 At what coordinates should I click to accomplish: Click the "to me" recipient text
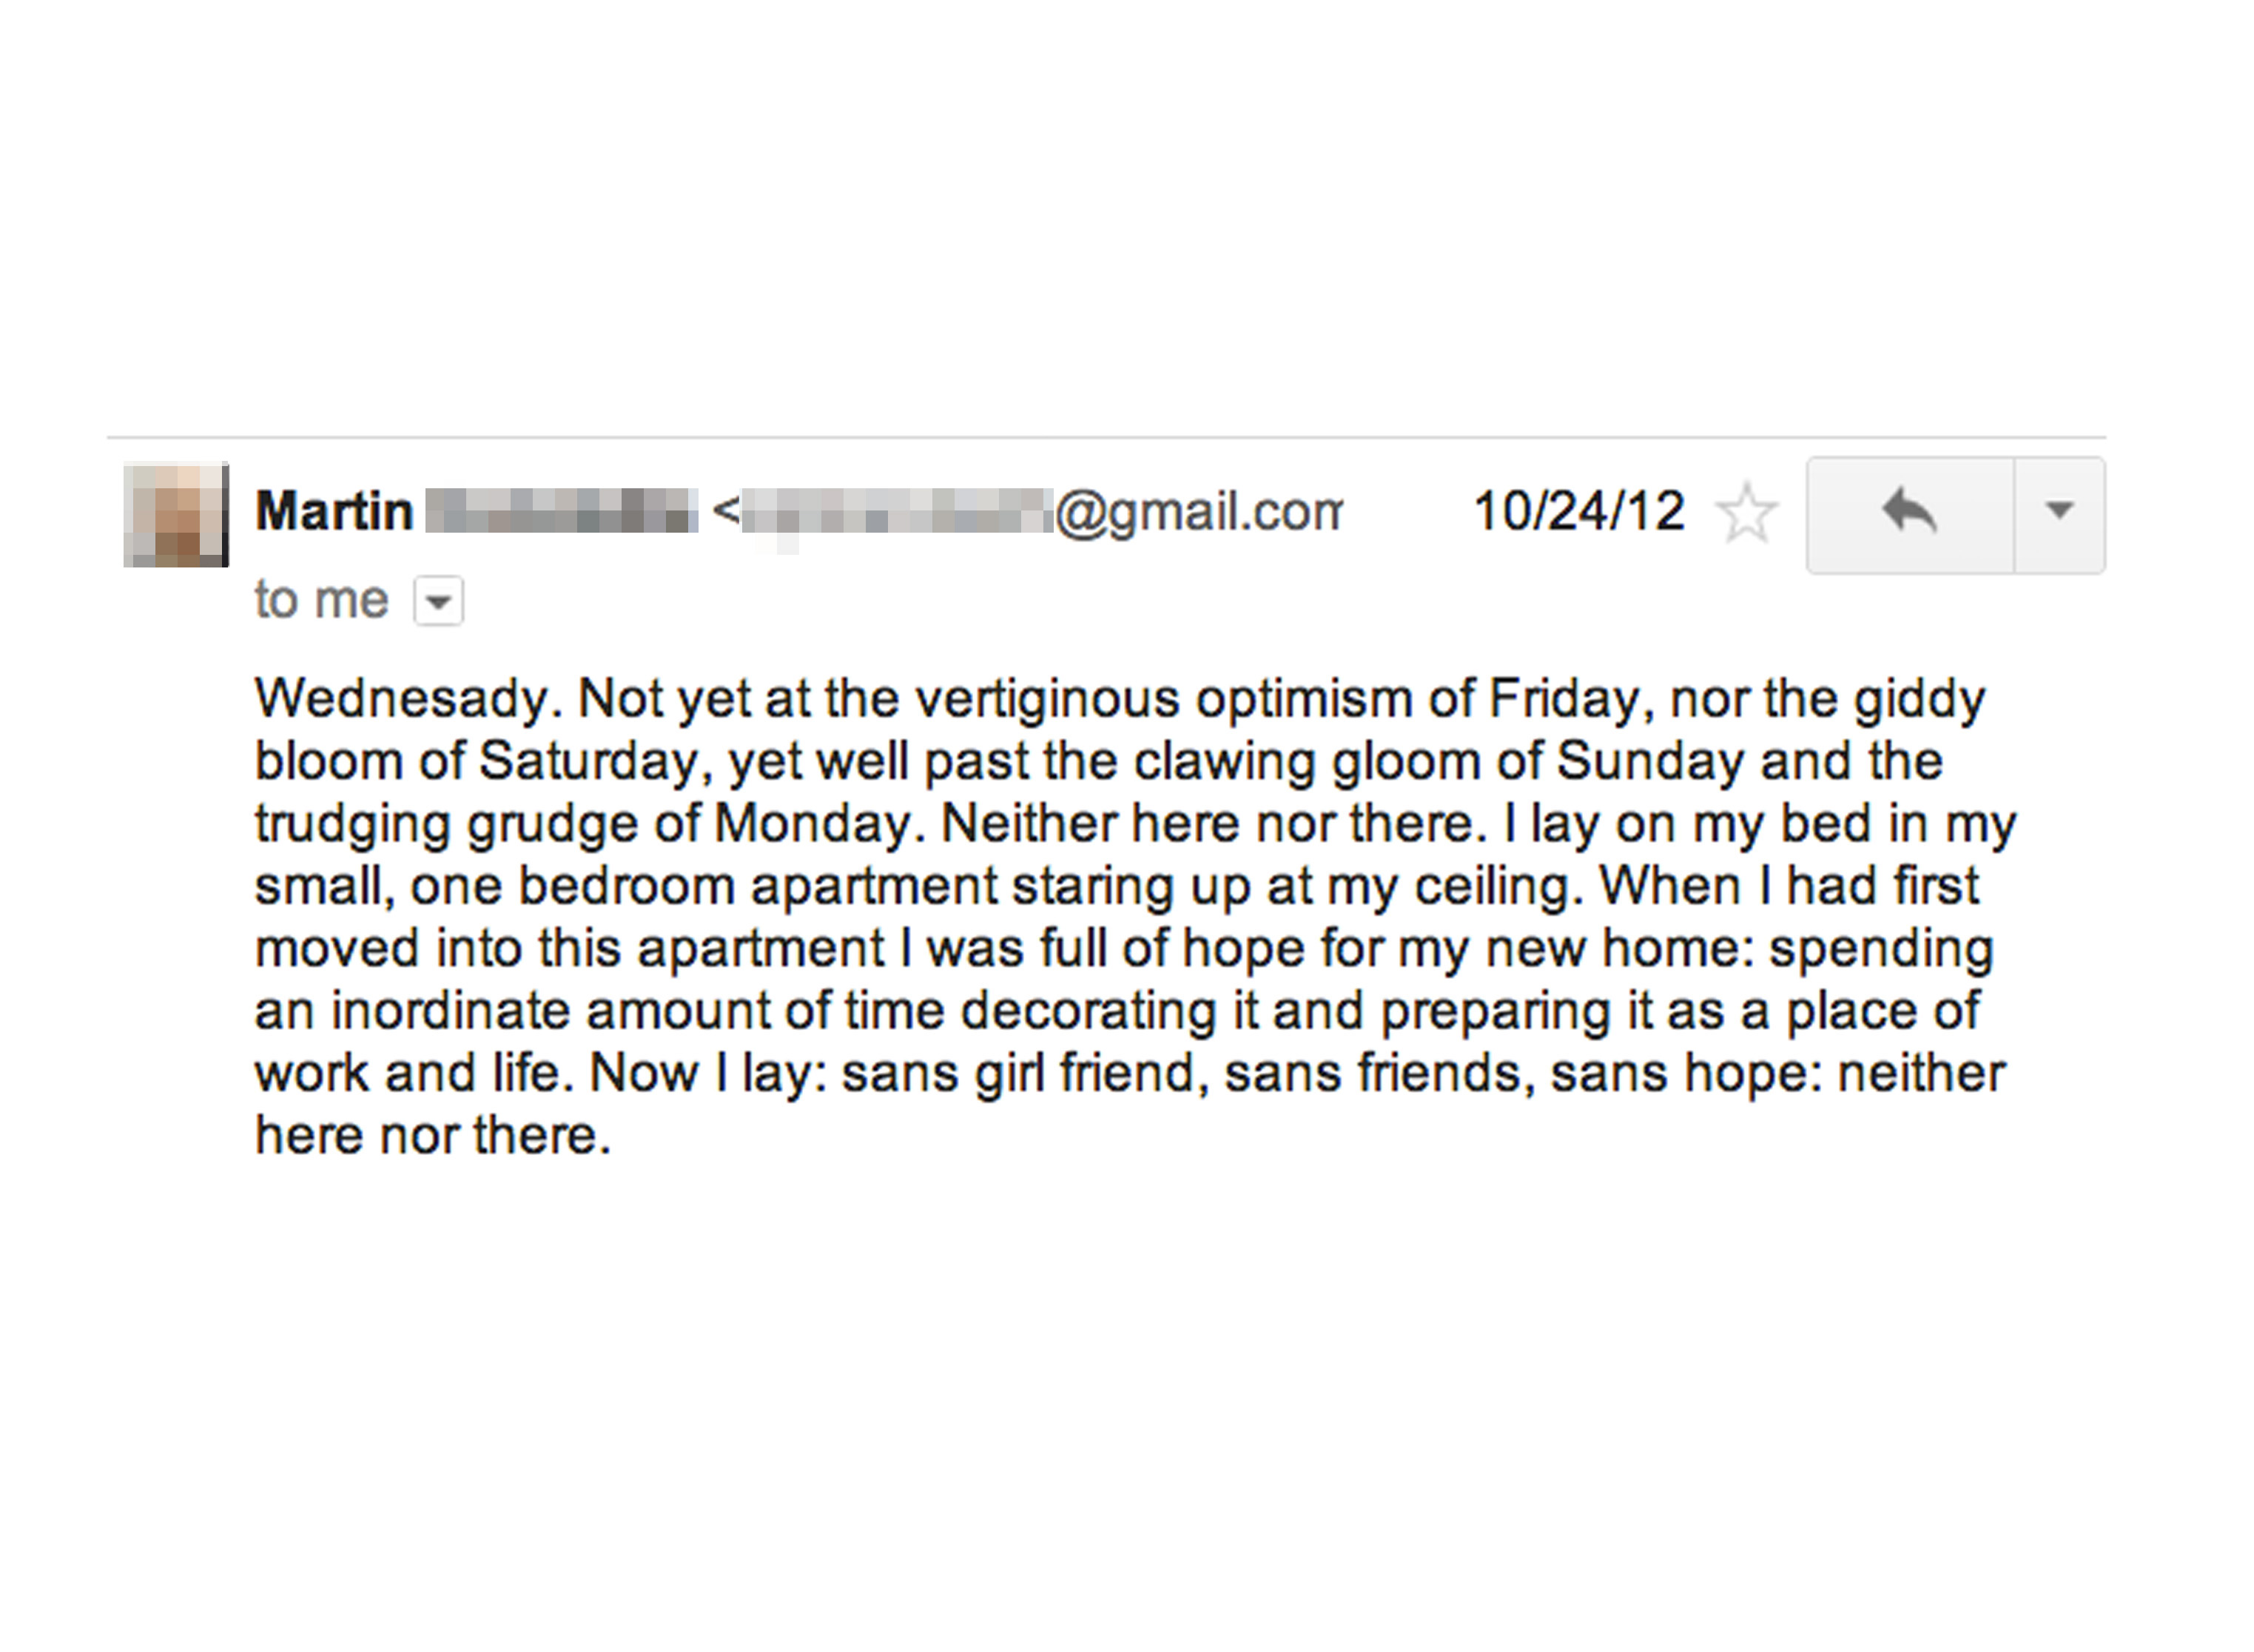click(x=321, y=600)
